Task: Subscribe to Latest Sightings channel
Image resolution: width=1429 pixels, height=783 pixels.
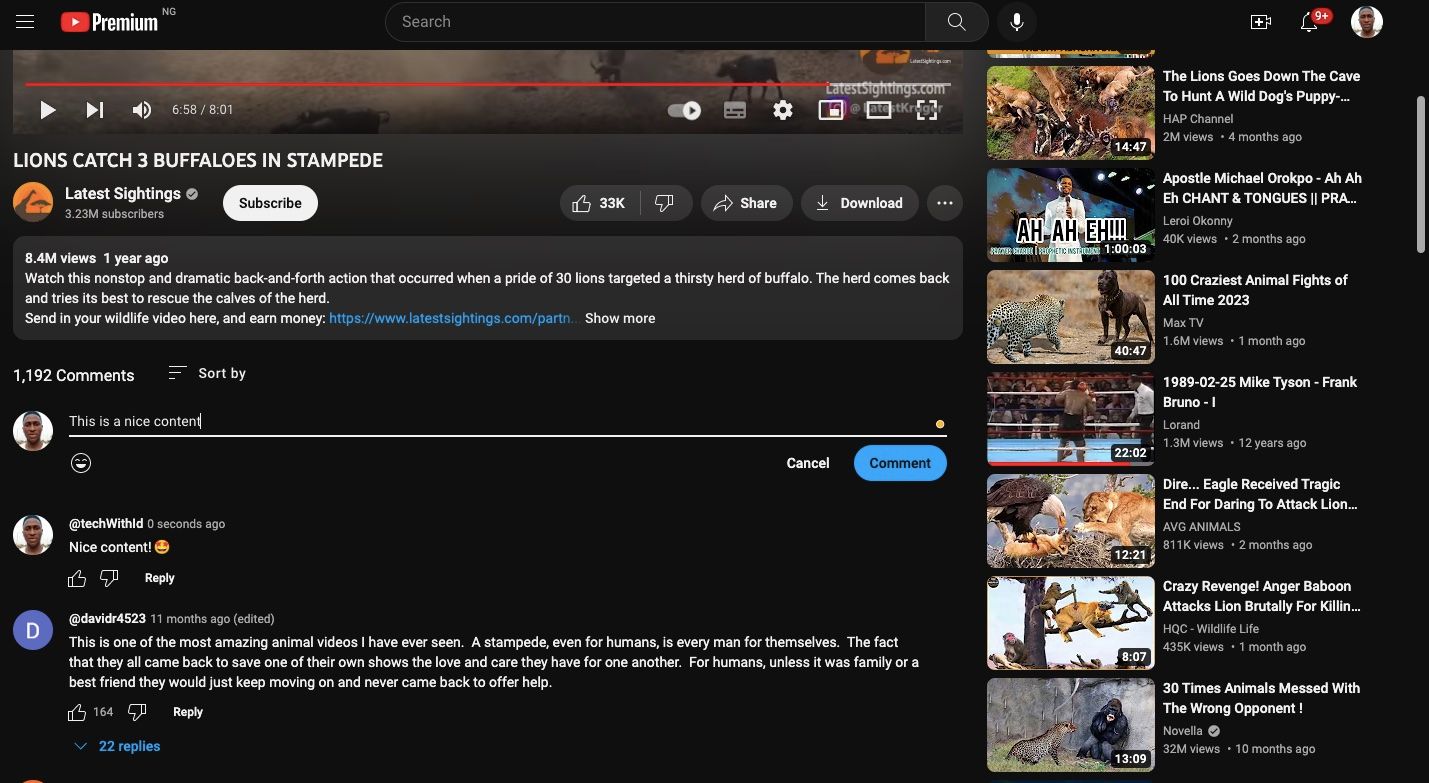Action: 270,203
